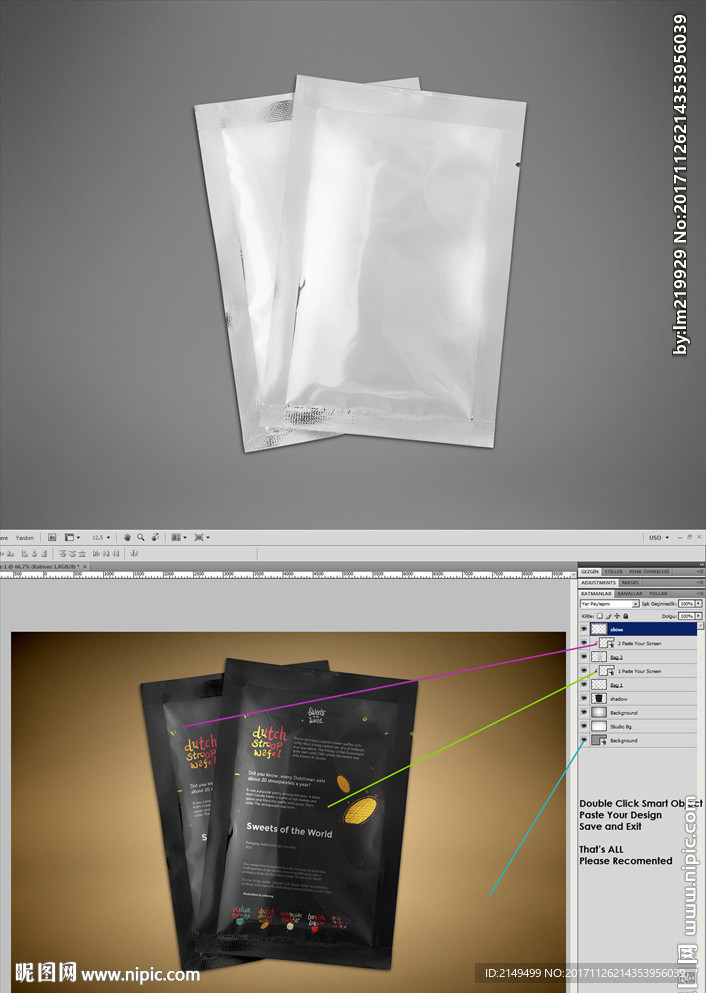
Task: Click the Studio Bg layer thumbnail
Action: point(599,726)
